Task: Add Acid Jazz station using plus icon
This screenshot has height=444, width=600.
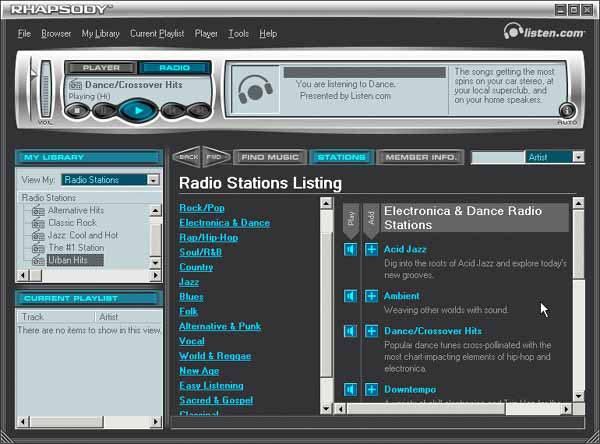Action: [x=371, y=249]
